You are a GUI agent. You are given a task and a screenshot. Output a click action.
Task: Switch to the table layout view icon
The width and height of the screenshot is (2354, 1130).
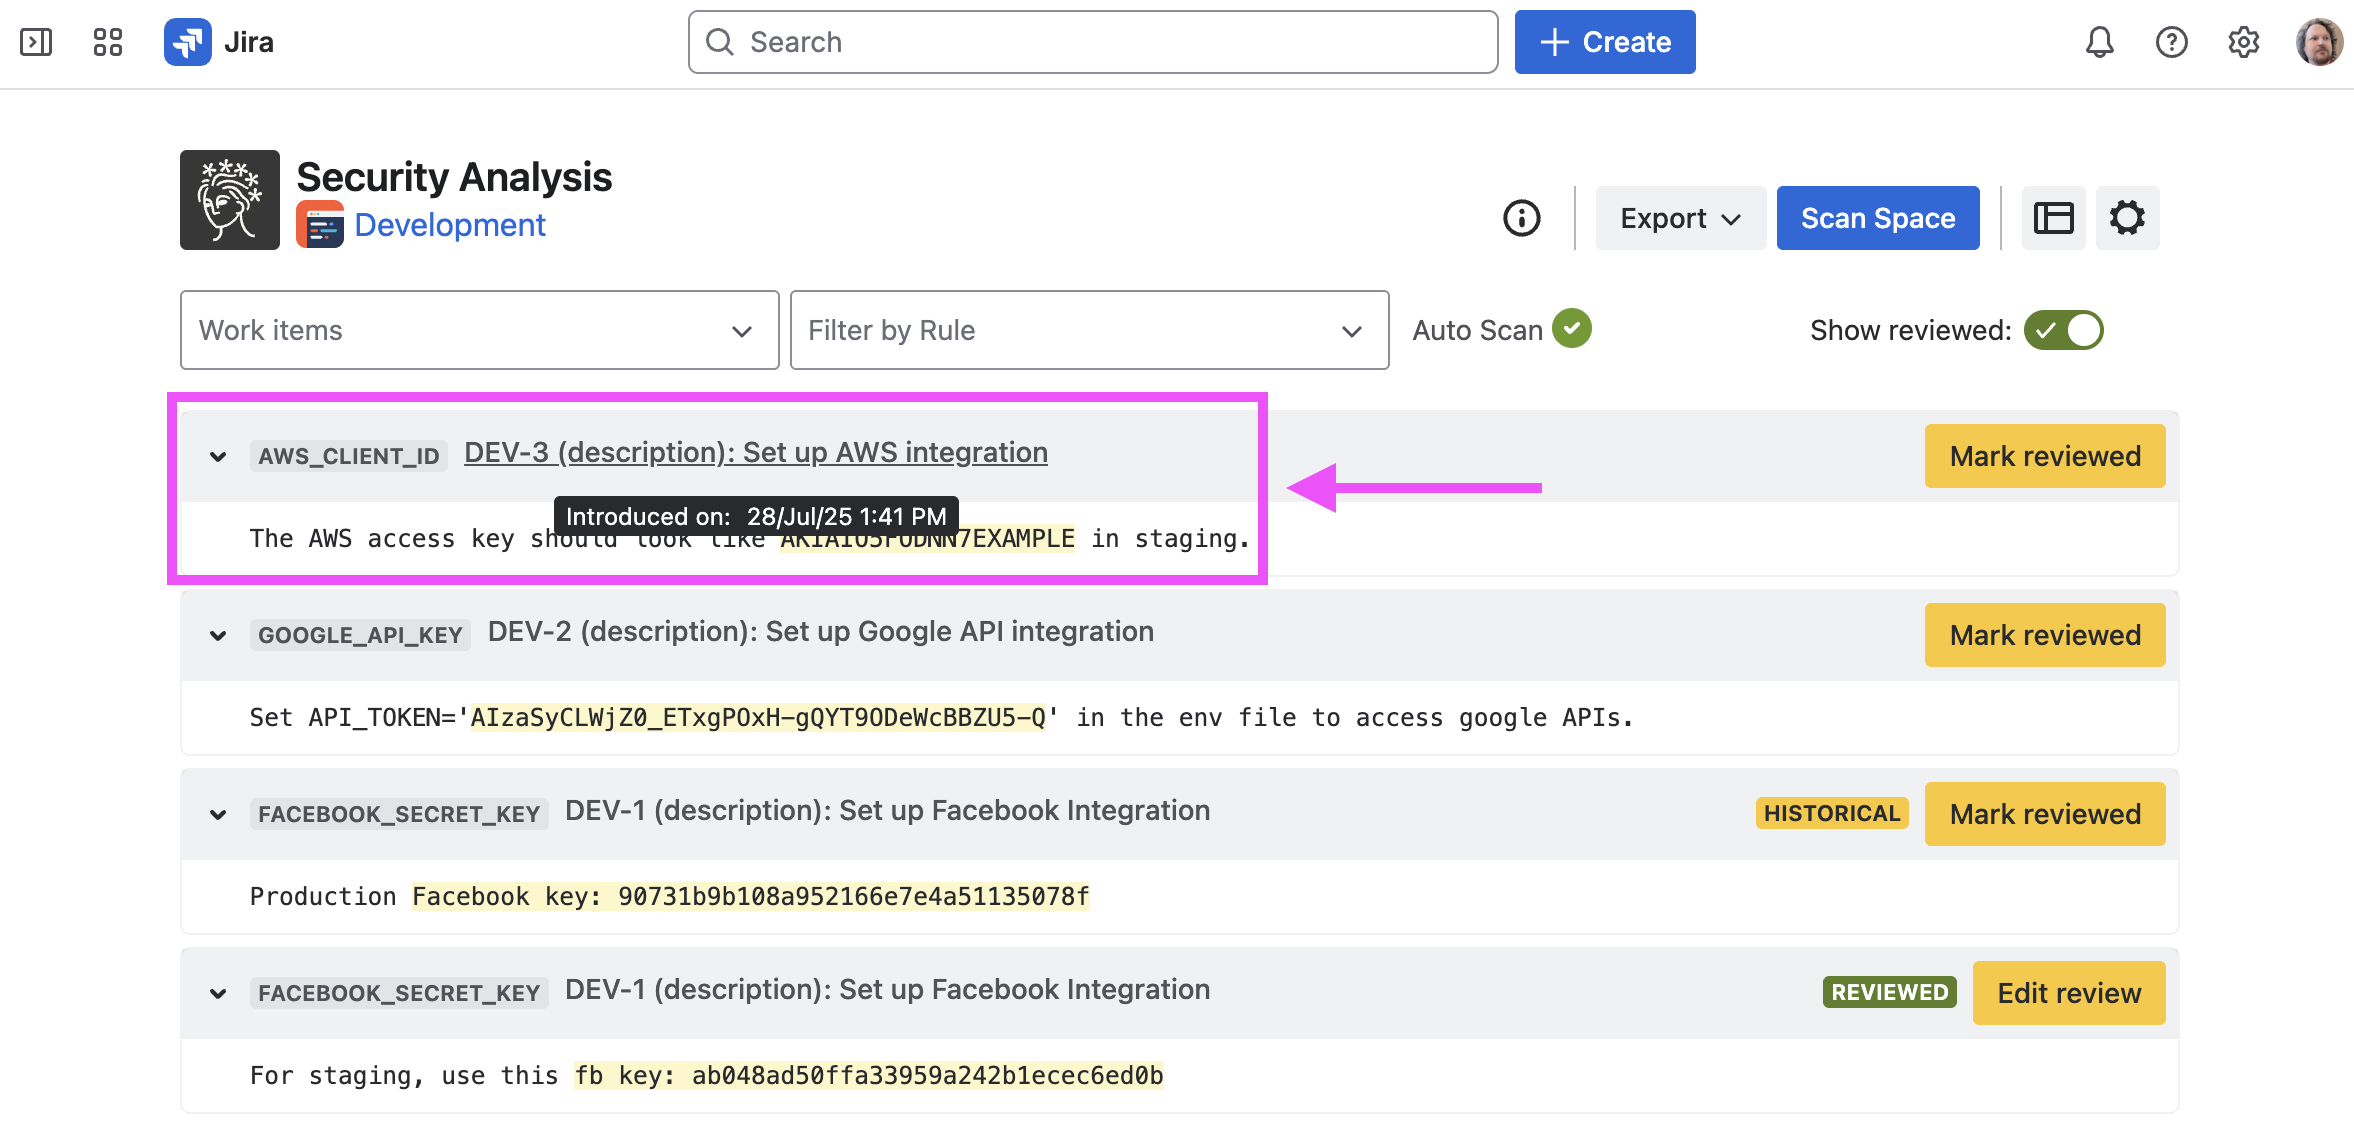tap(2053, 218)
